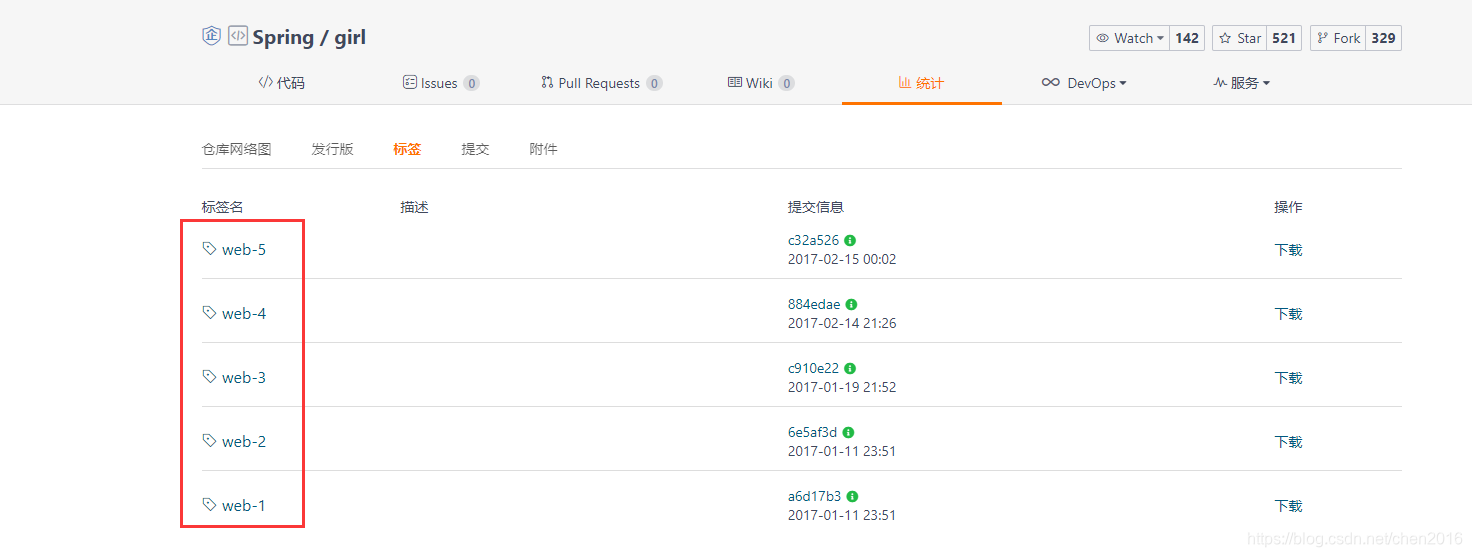Open tag web-1
Screen dimensions: 1472x557
tap(244, 506)
